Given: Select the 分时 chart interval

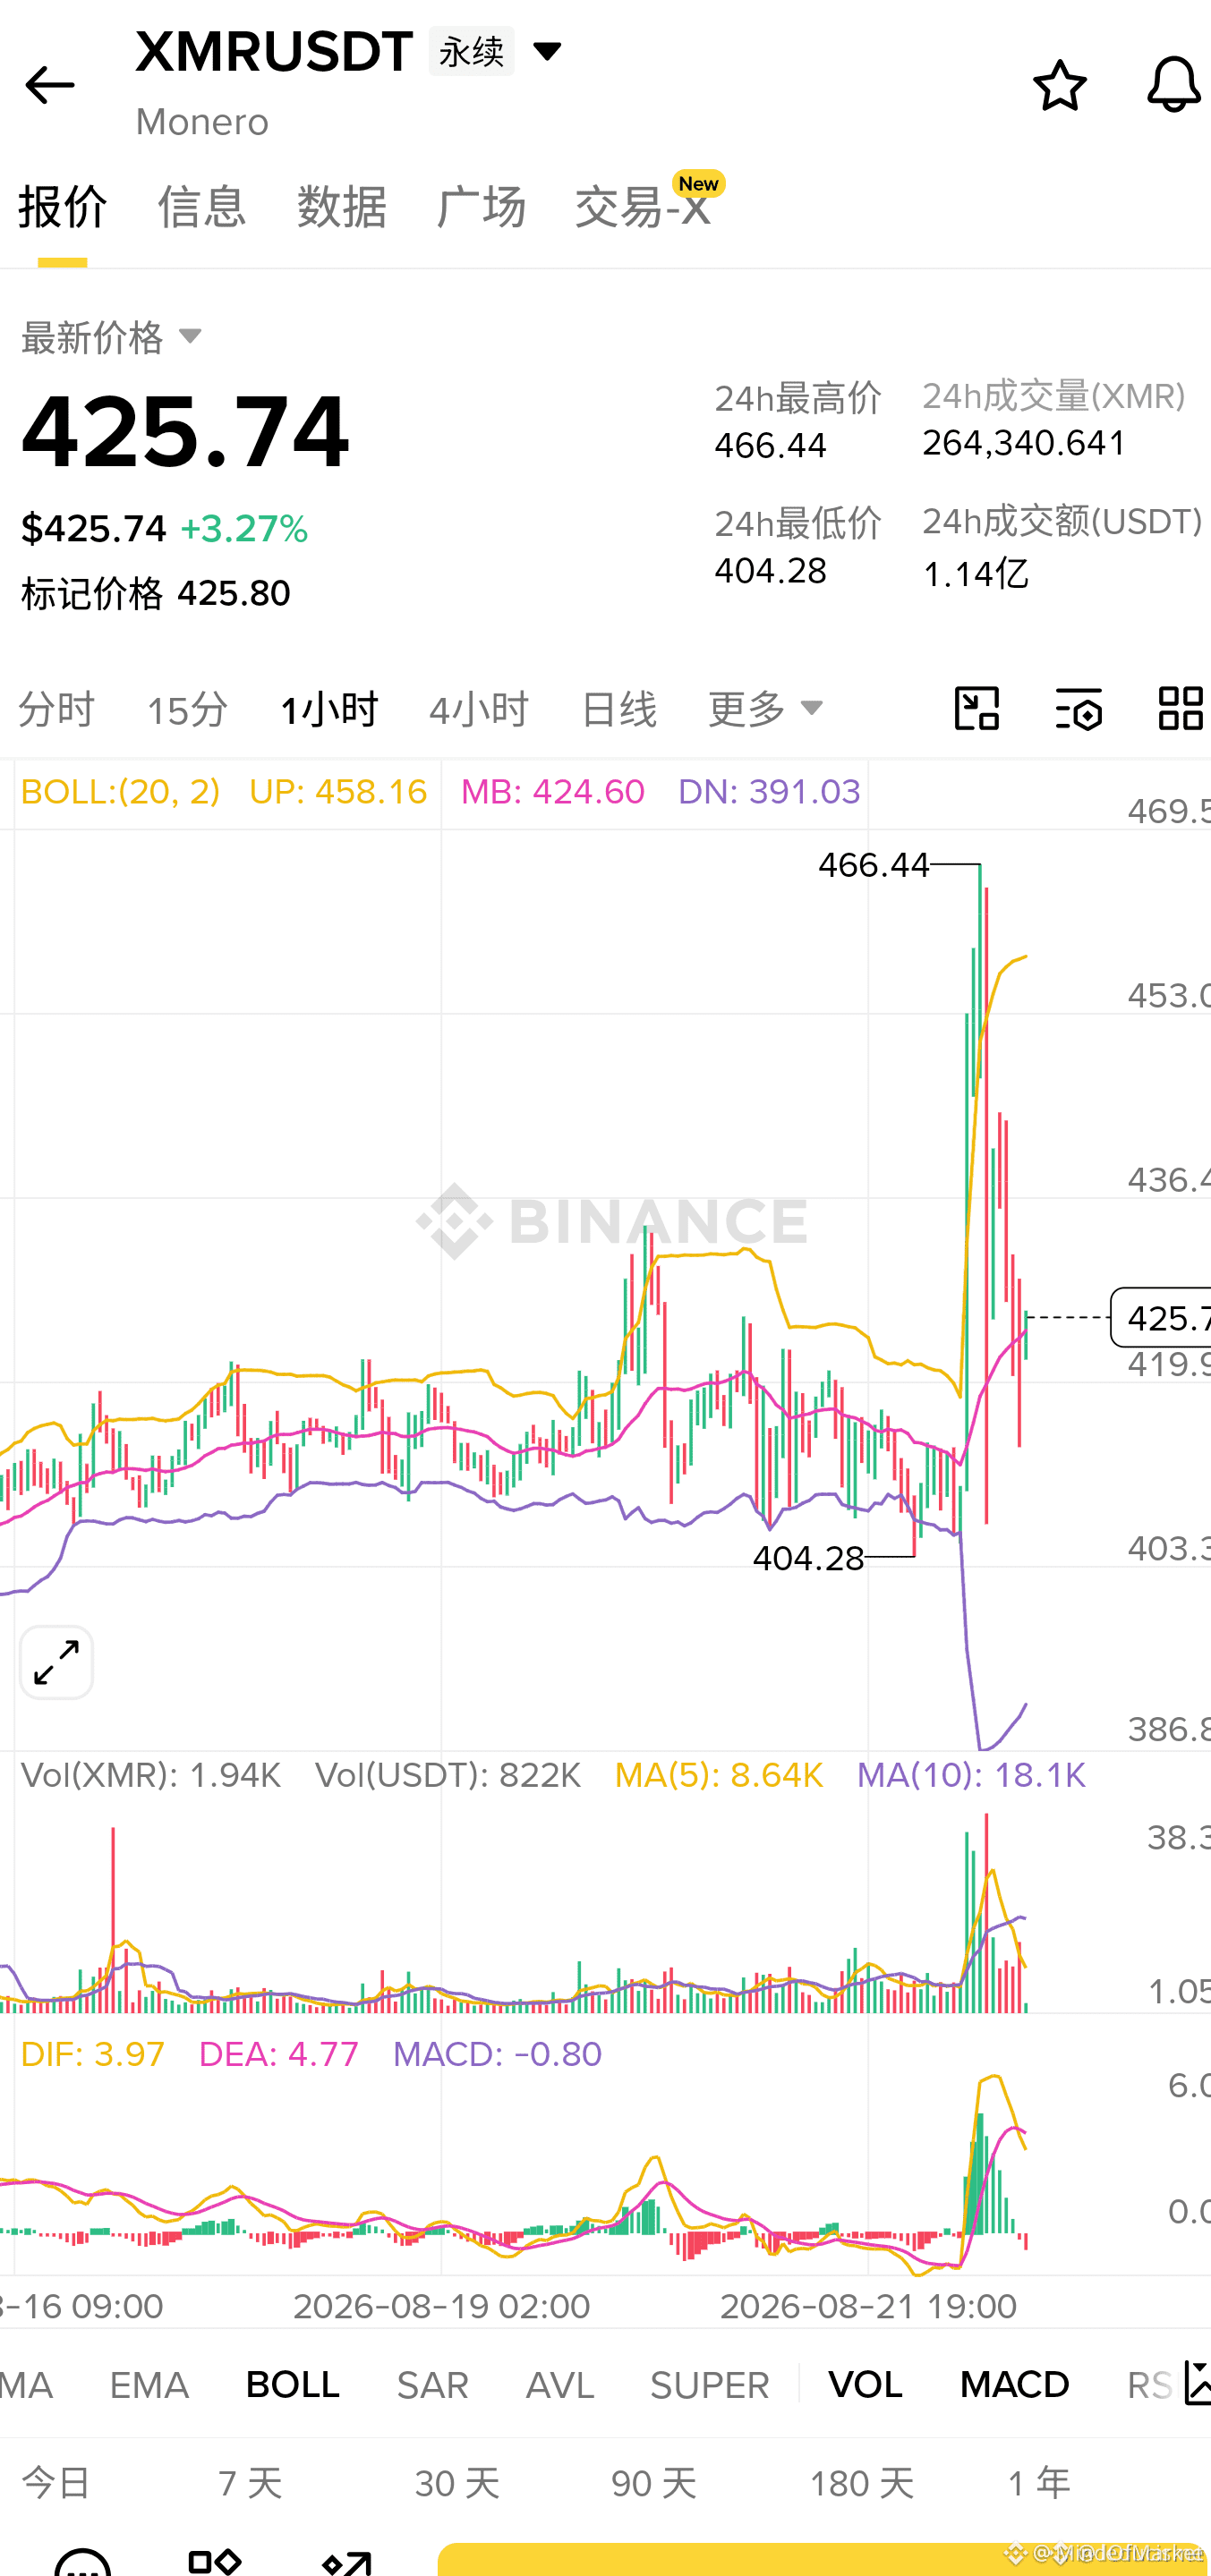Looking at the screenshot, I should click(x=57, y=709).
